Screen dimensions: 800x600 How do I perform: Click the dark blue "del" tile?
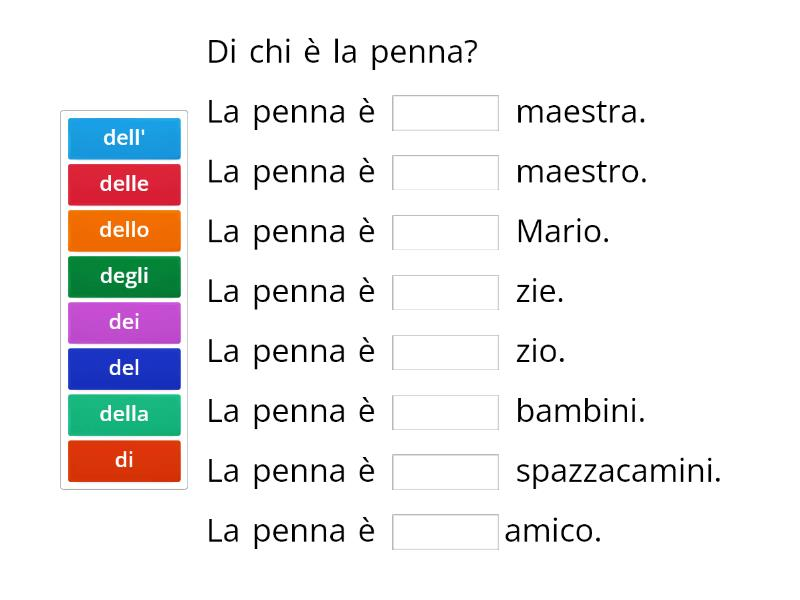point(124,368)
